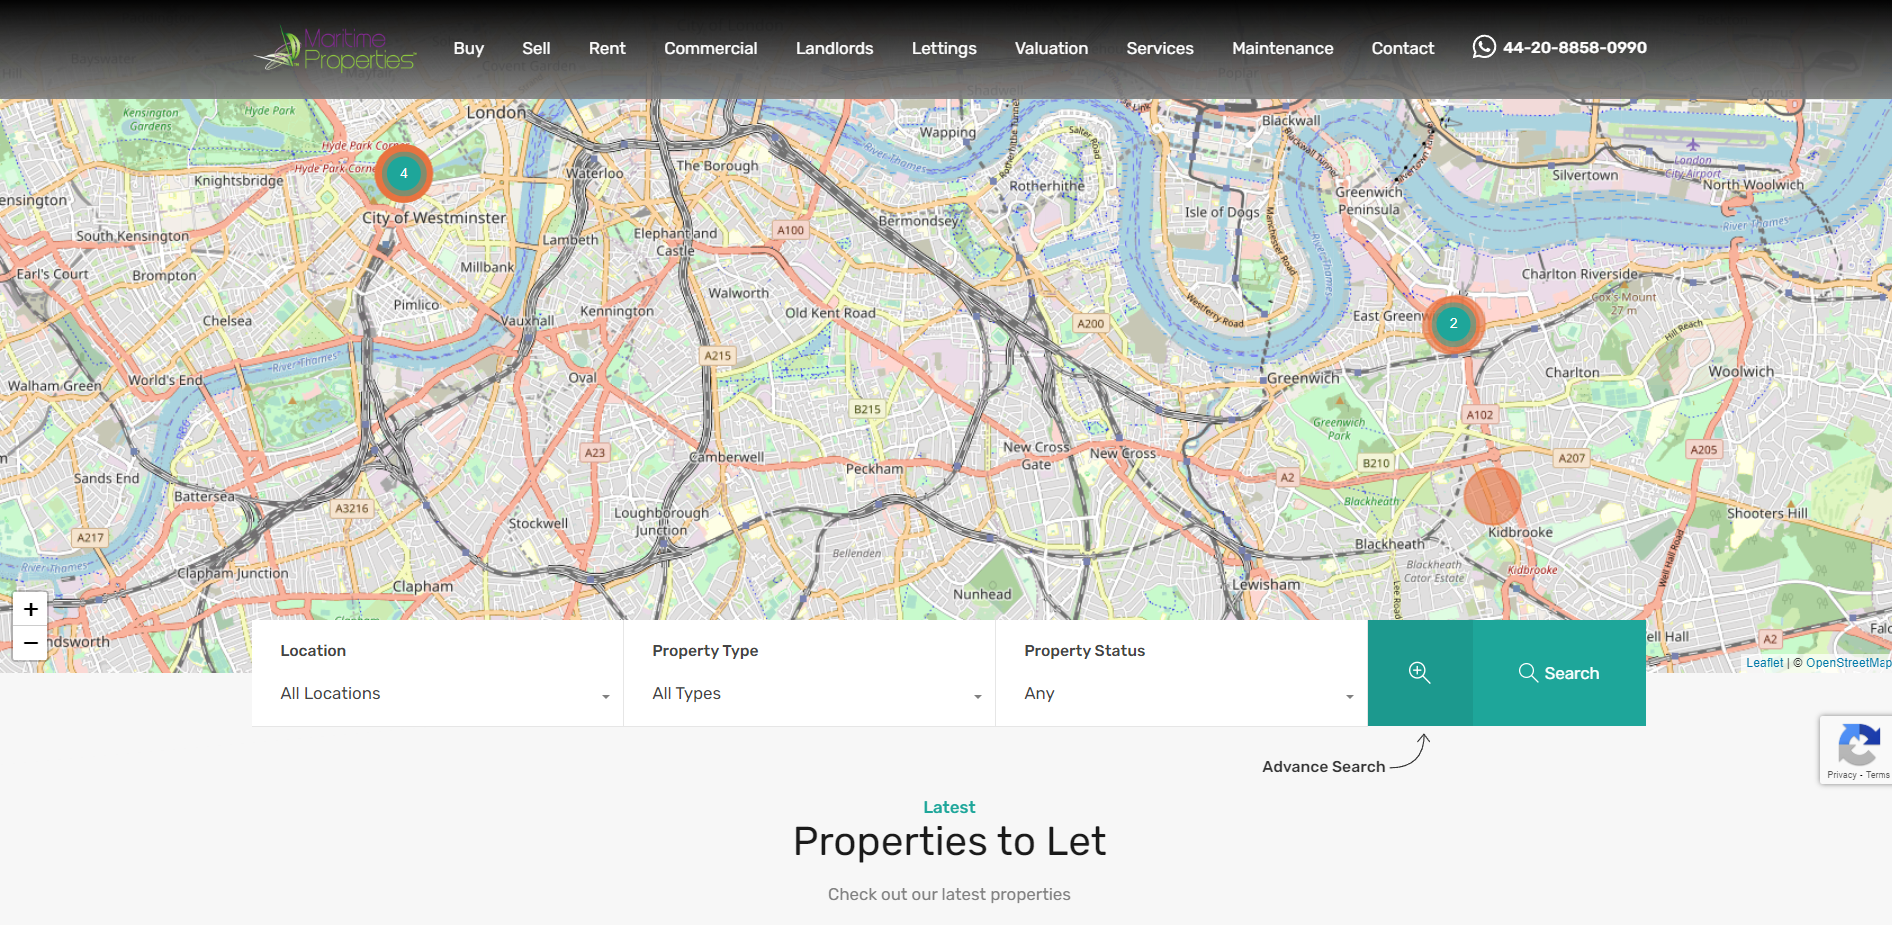Screen dimensions: 1892x925
Task: Open the cluster marker showing 2 properties near Greenwich
Action: click(x=1453, y=323)
